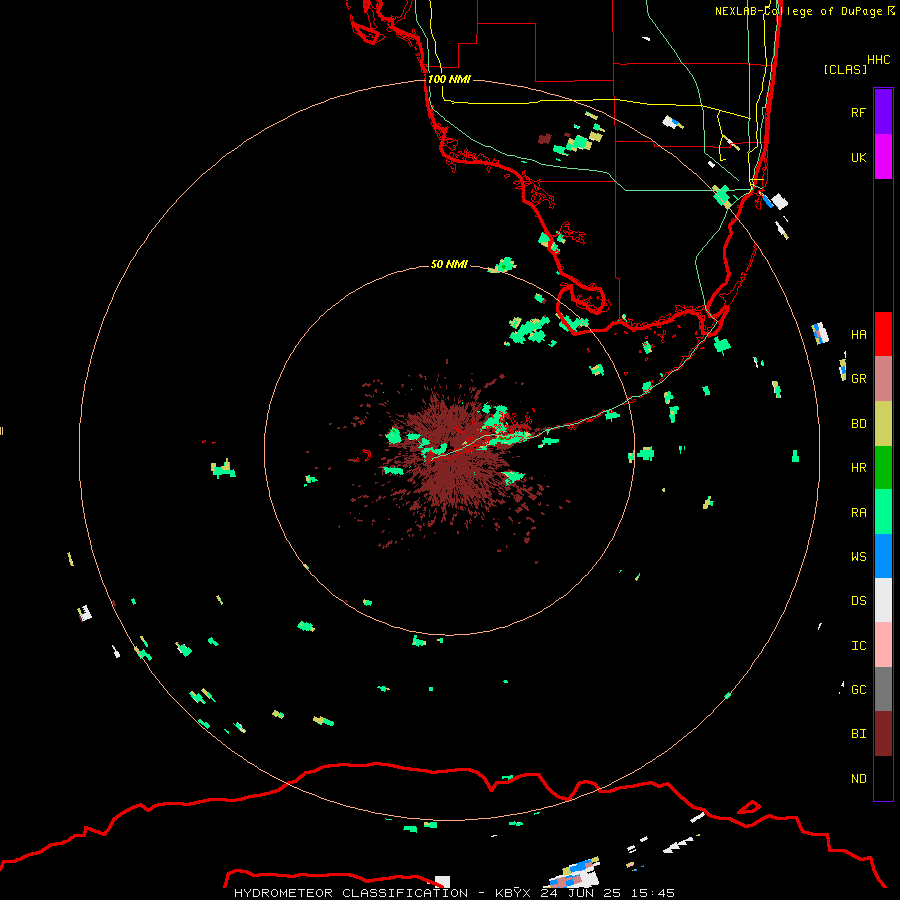
Task: Click the GR dusty pink legend swatch
Action: pos(883,379)
